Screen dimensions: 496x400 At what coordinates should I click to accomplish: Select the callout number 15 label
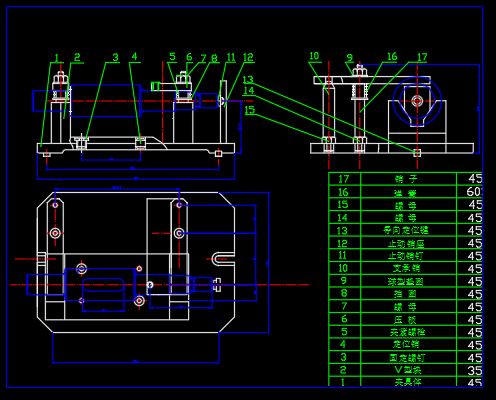point(250,110)
